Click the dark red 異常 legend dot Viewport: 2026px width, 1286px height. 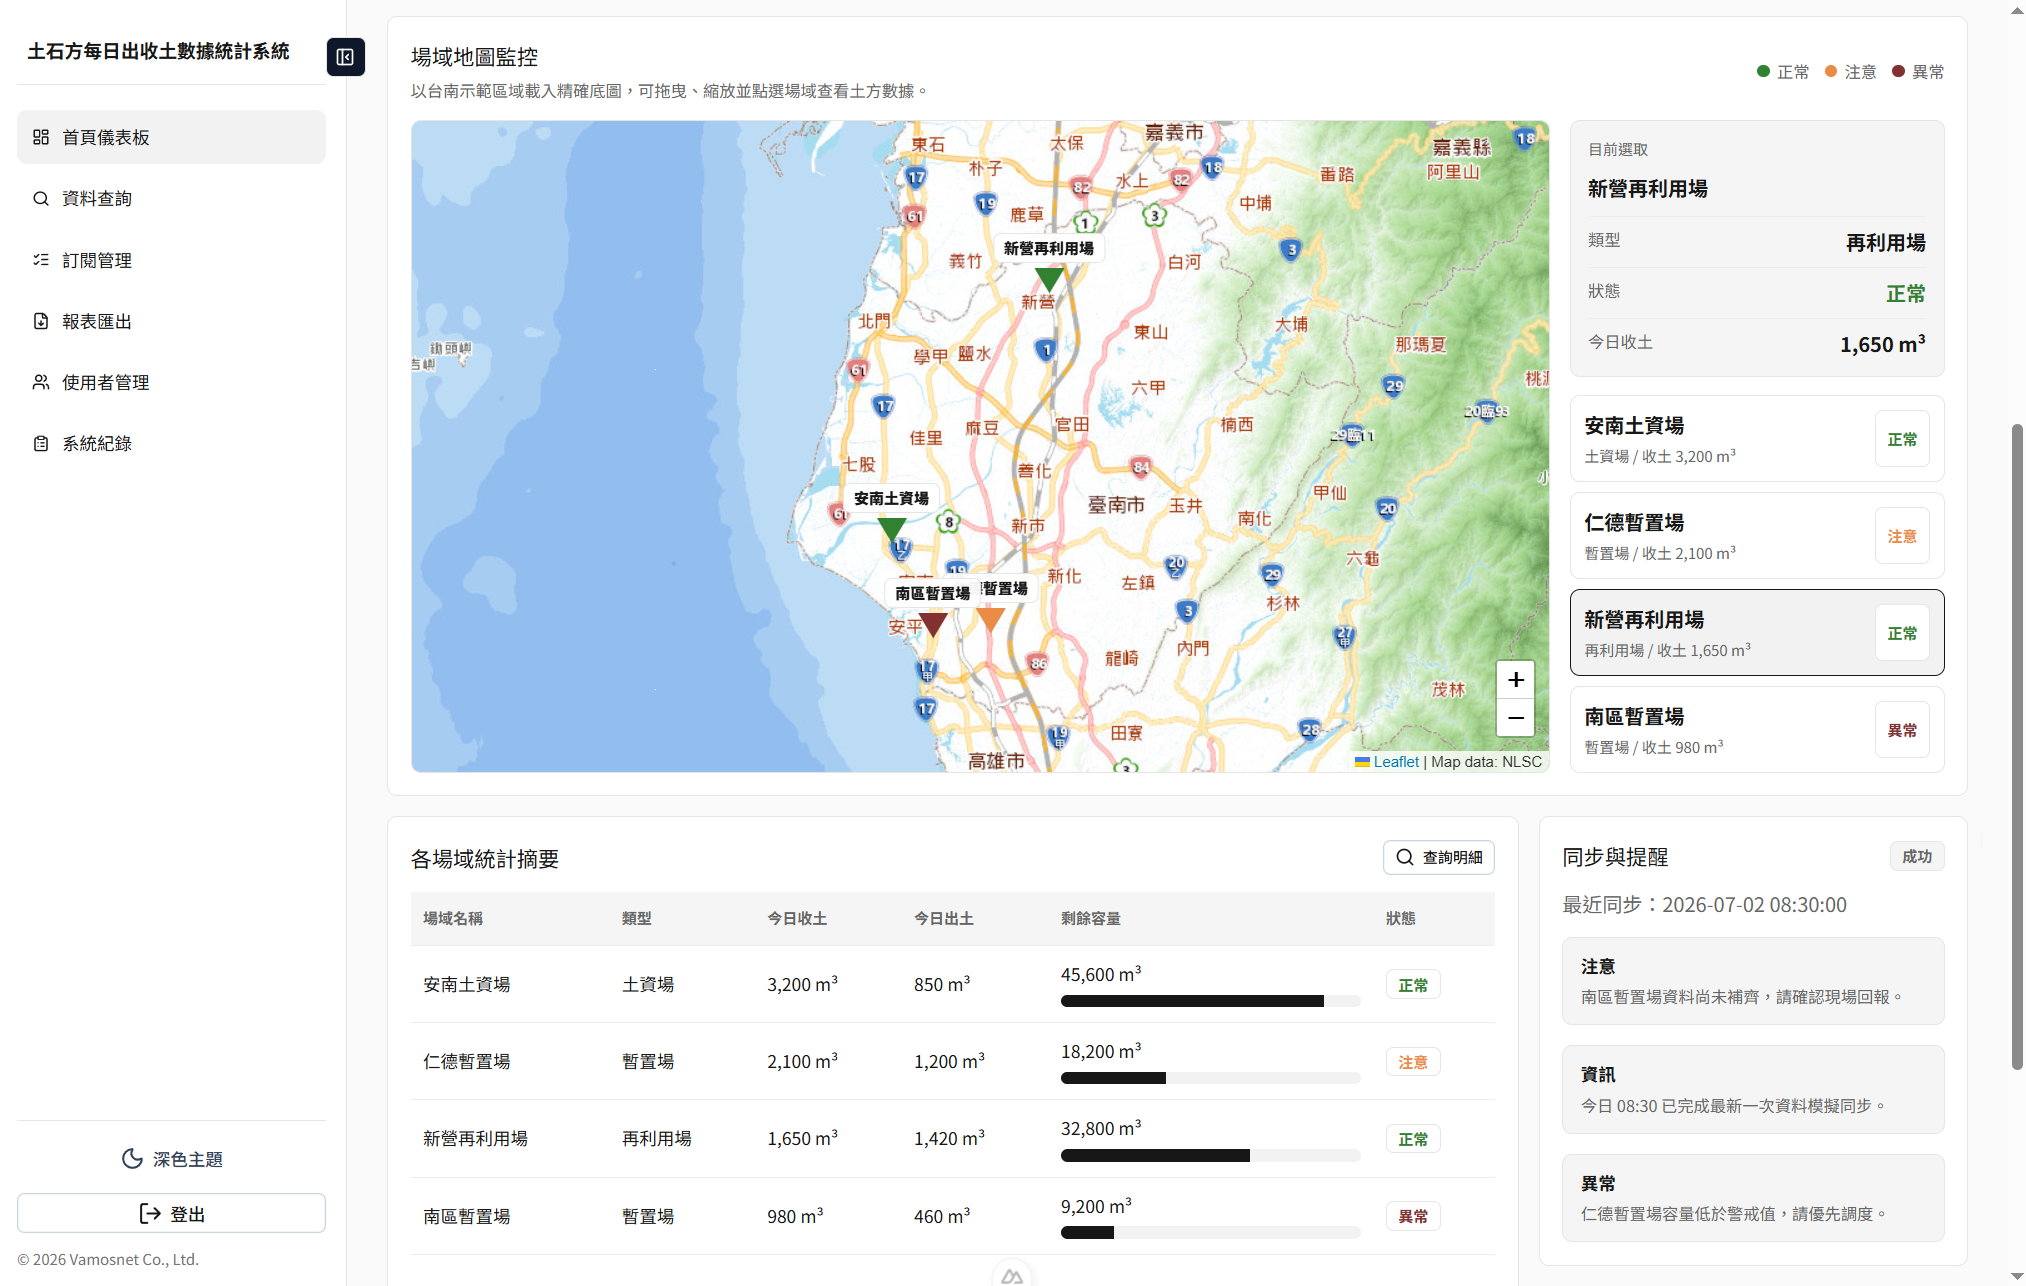coord(1898,71)
